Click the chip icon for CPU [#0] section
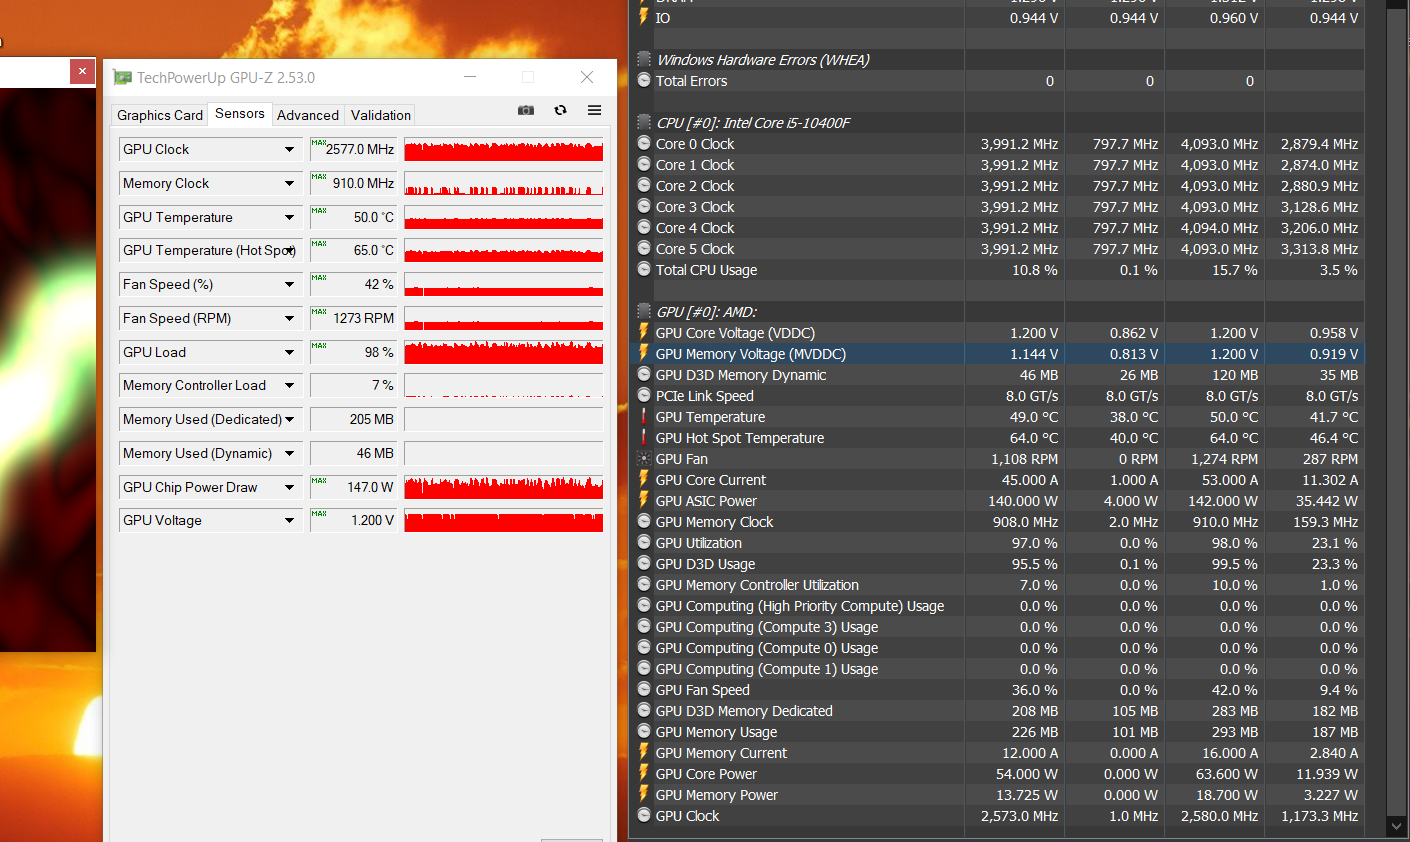The width and height of the screenshot is (1410, 842). click(x=644, y=123)
